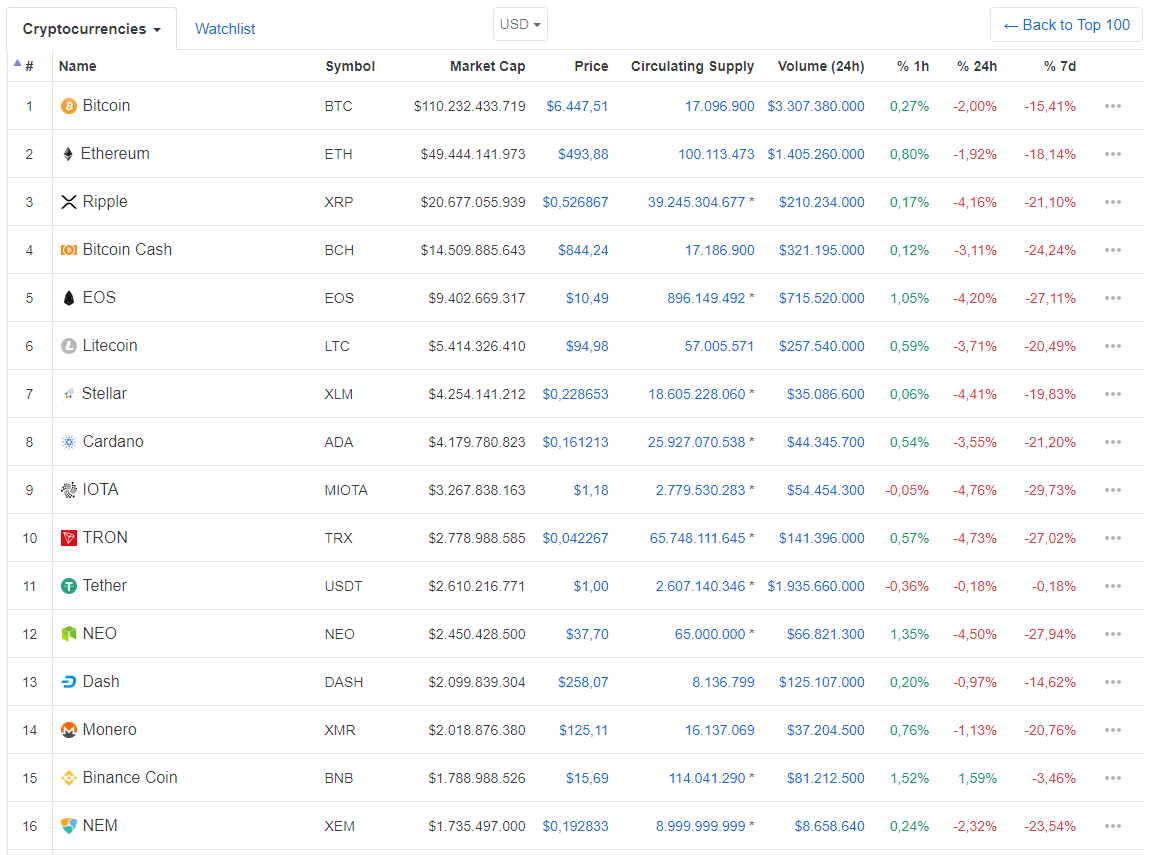This screenshot has width=1166, height=855.
Task: Open the three-dot options for Cardano
Action: click(x=1113, y=442)
